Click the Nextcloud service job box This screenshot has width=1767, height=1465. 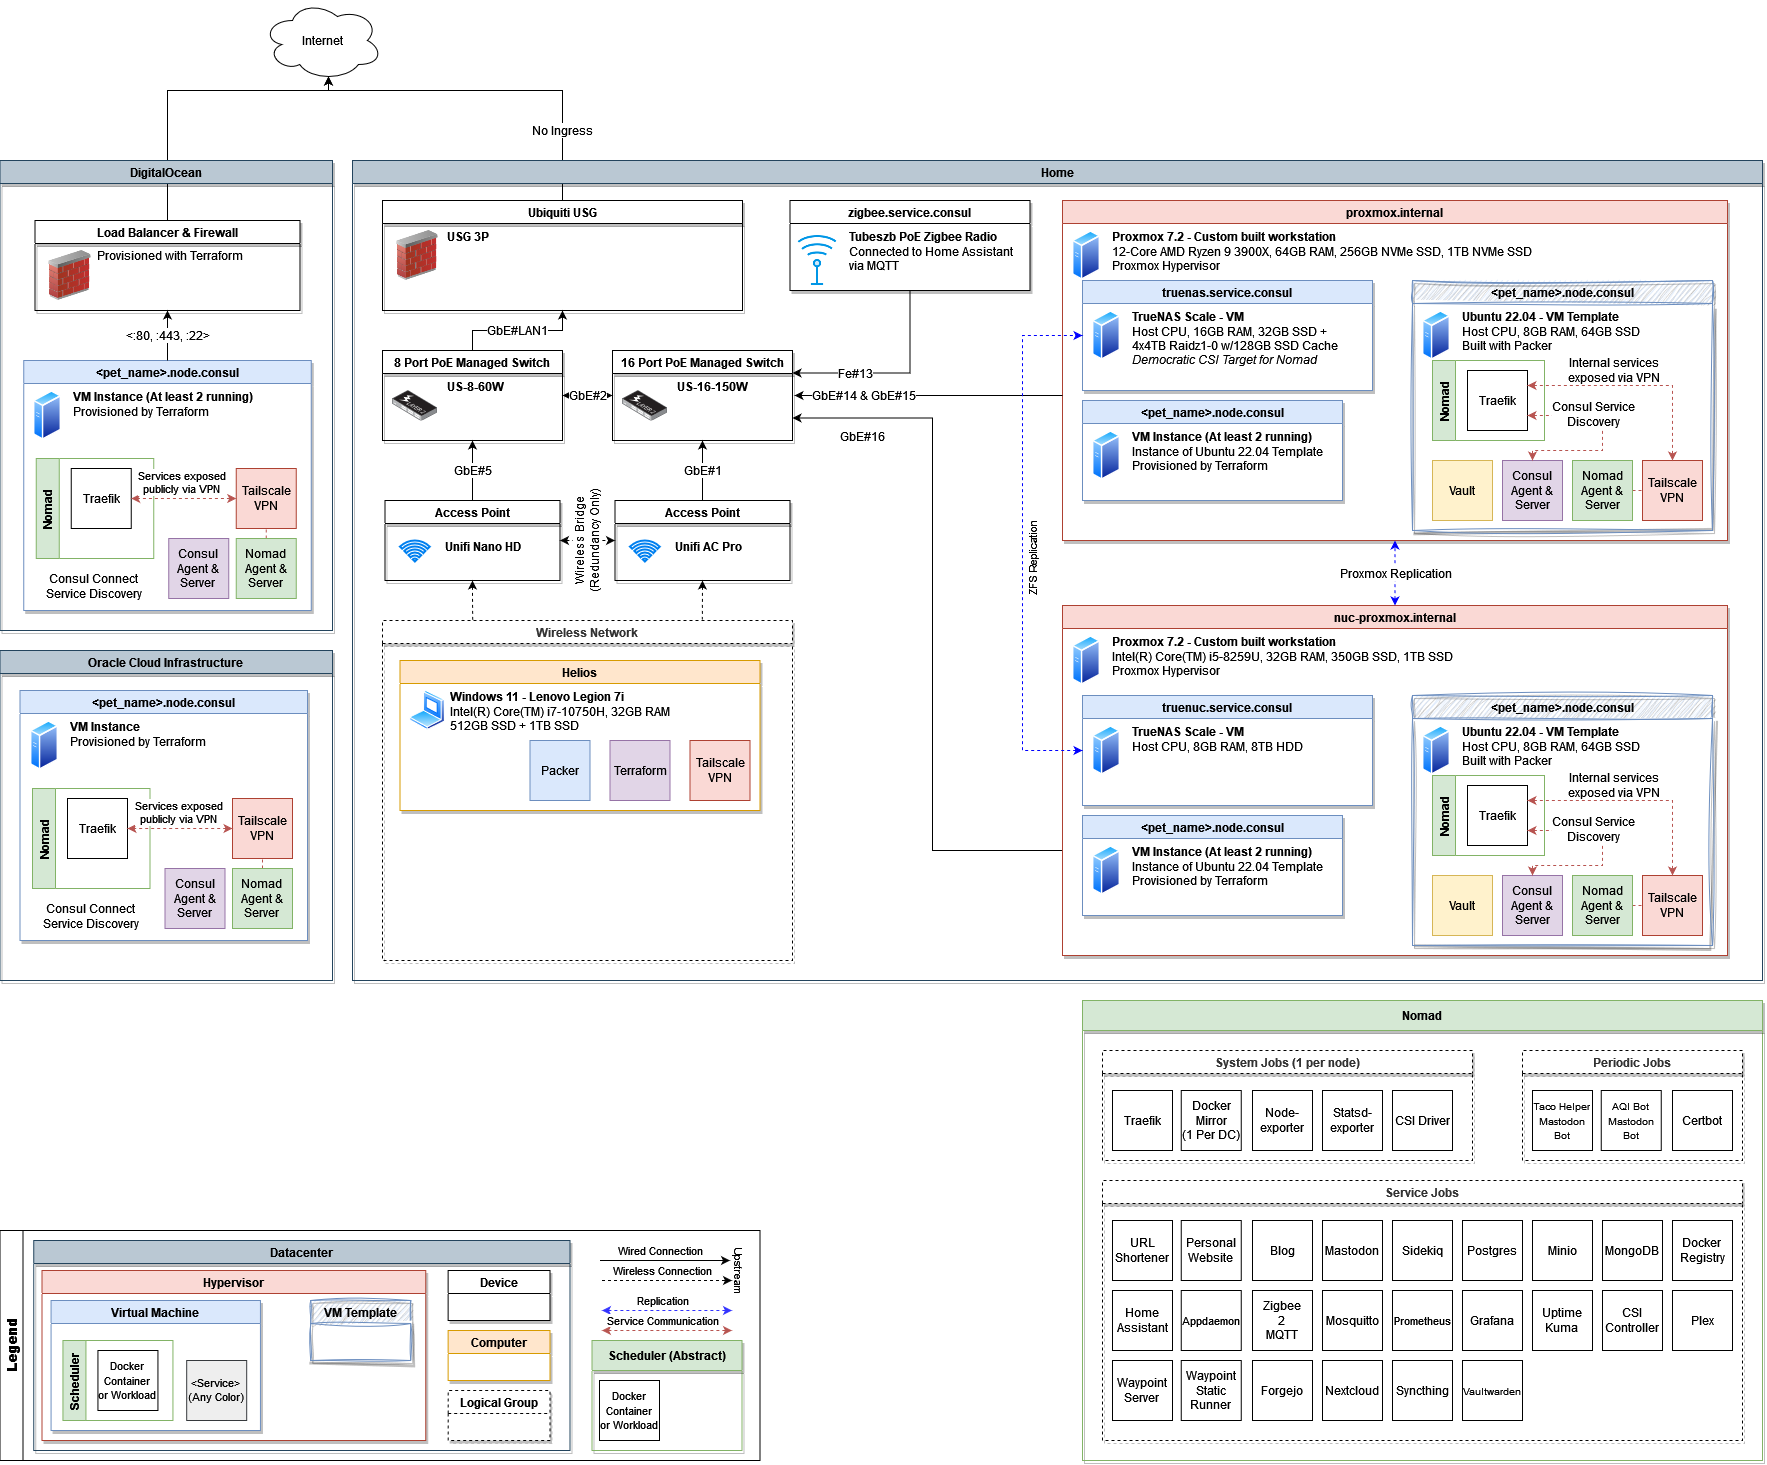point(1352,1391)
